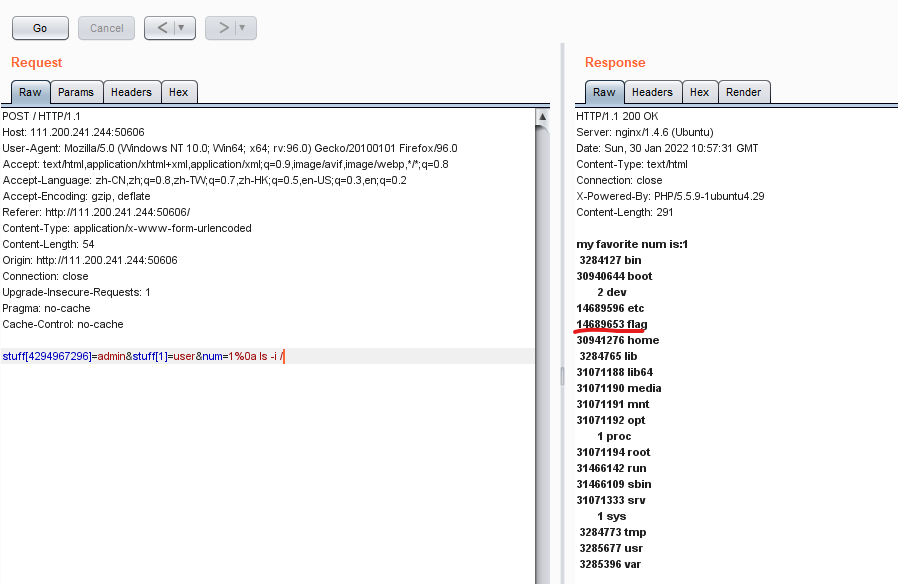This screenshot has height=584, width=898.
Task: Click the request scrollbar up arrow
Action: 542,117
